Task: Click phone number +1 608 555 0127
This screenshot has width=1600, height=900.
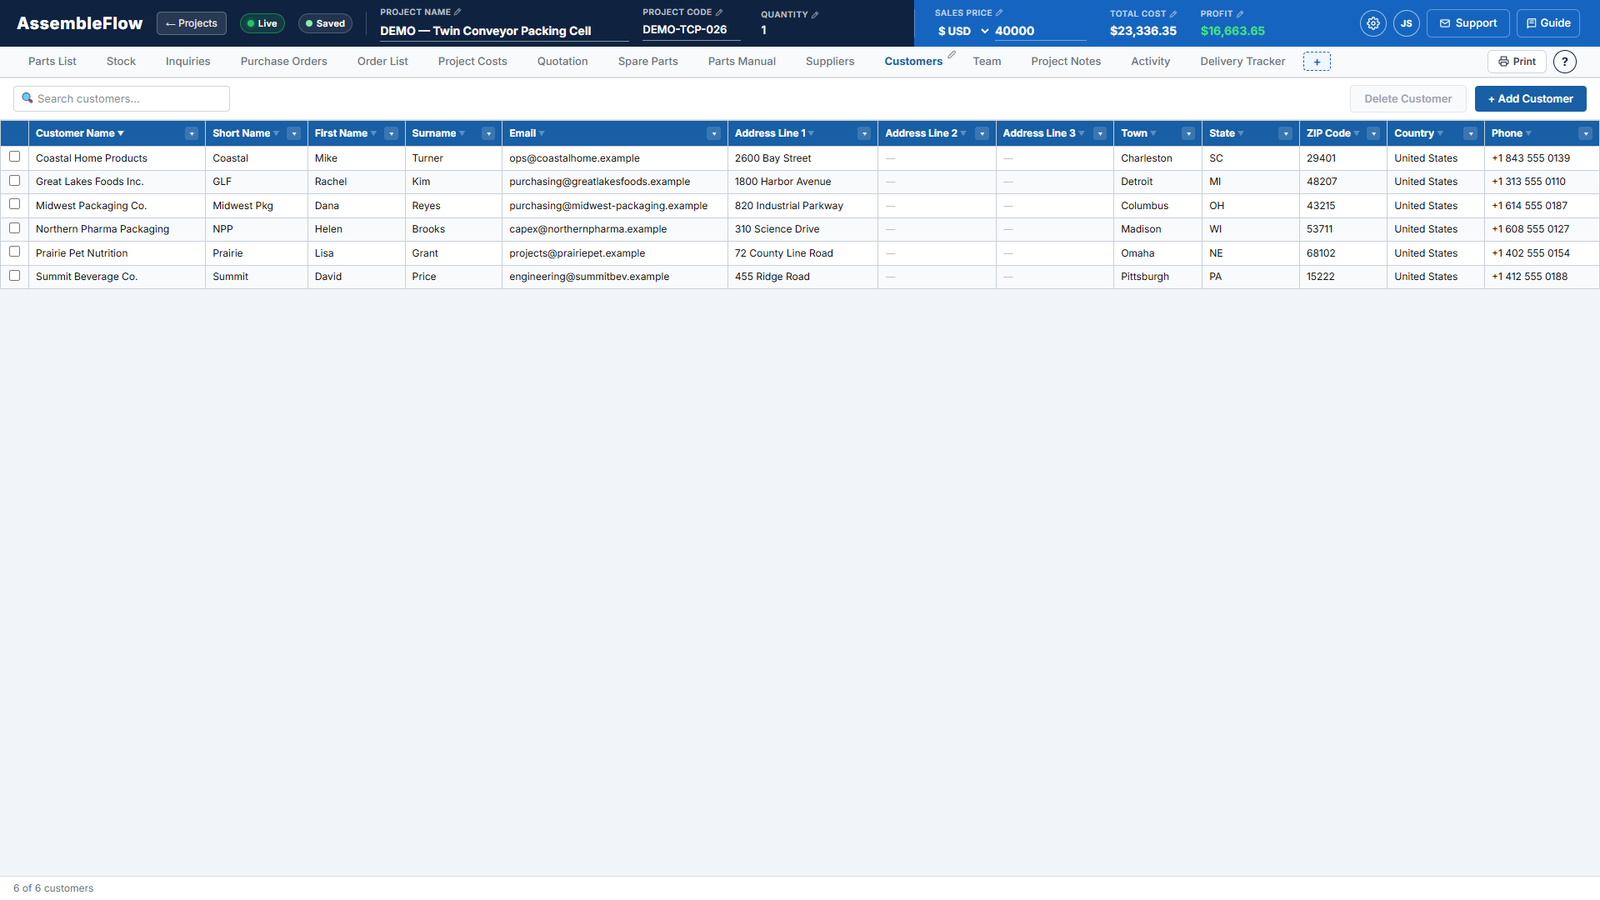Action: point(1530,229)
